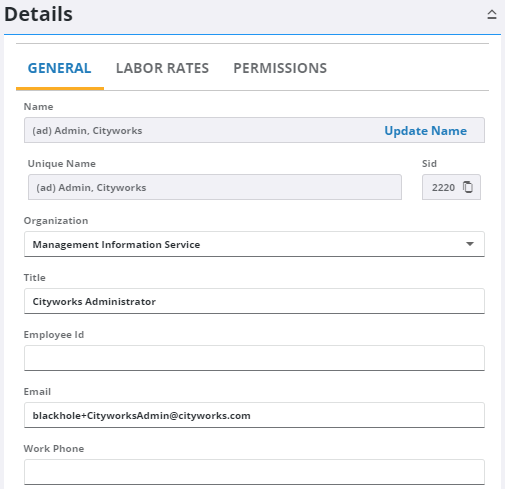Click the Name field showing (ad) Admin, Cityworks
This screenshot has height=489, width=505.
(x=254, y=130)
